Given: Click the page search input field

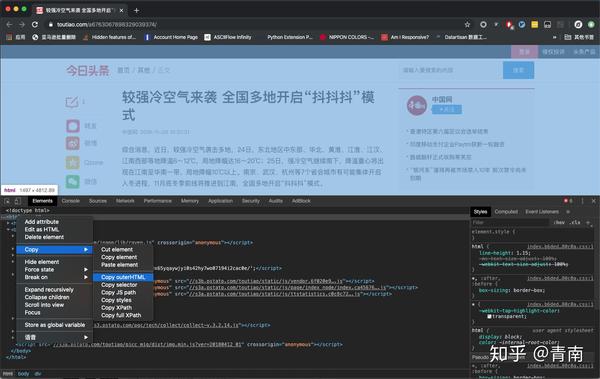Looking at the screenshot, I should point(450,70).
